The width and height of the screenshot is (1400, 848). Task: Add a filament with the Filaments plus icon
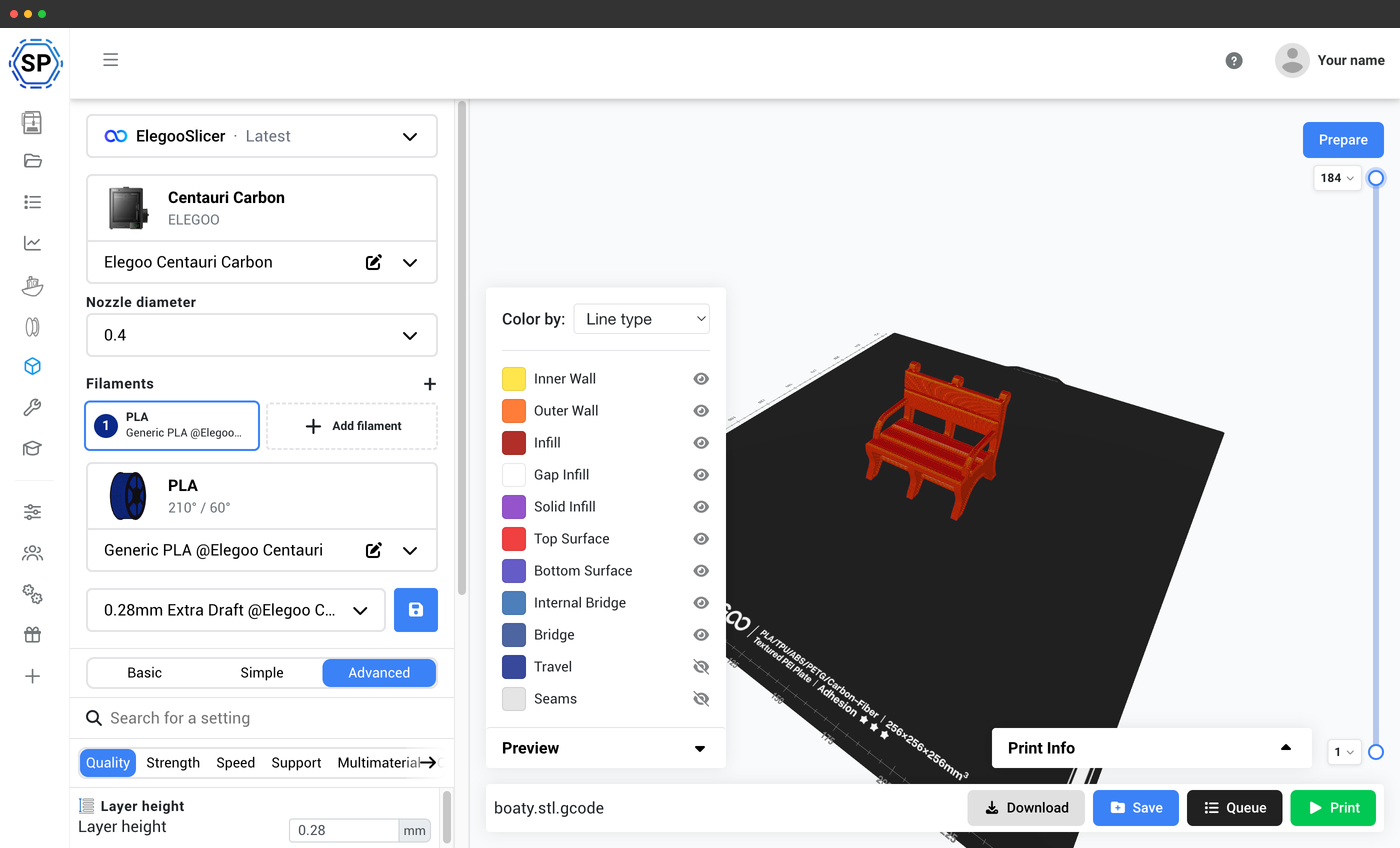point(430,384)
